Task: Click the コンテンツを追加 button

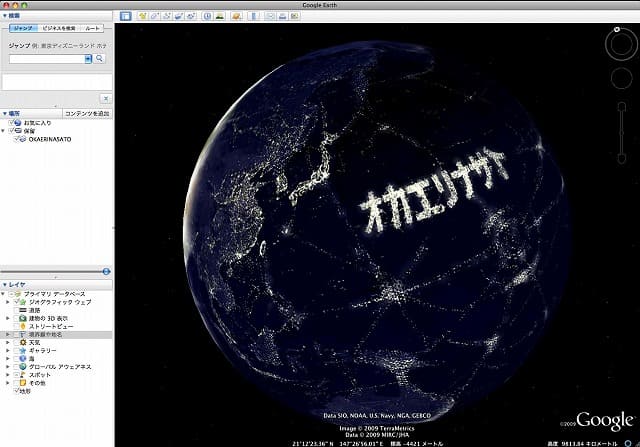Action: (x=87, y=113)
